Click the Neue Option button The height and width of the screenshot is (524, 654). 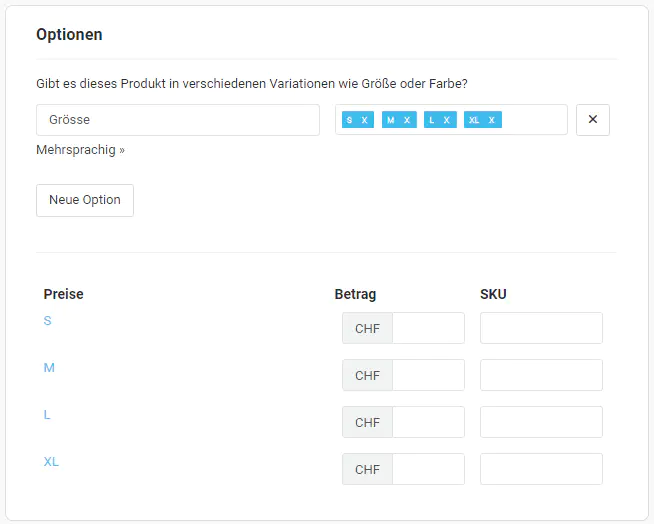pyautogui.click(x=85, y=200)
